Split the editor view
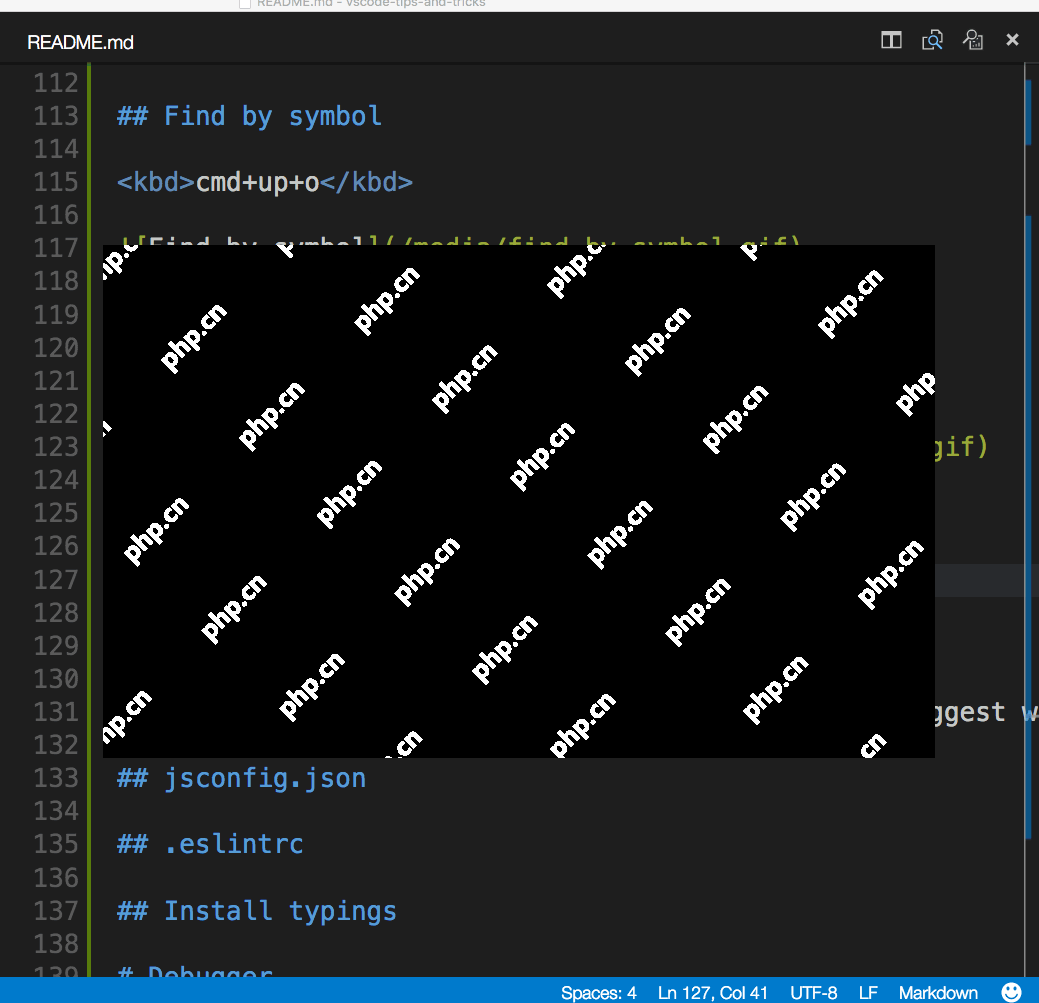 click(x=891, y=40)
